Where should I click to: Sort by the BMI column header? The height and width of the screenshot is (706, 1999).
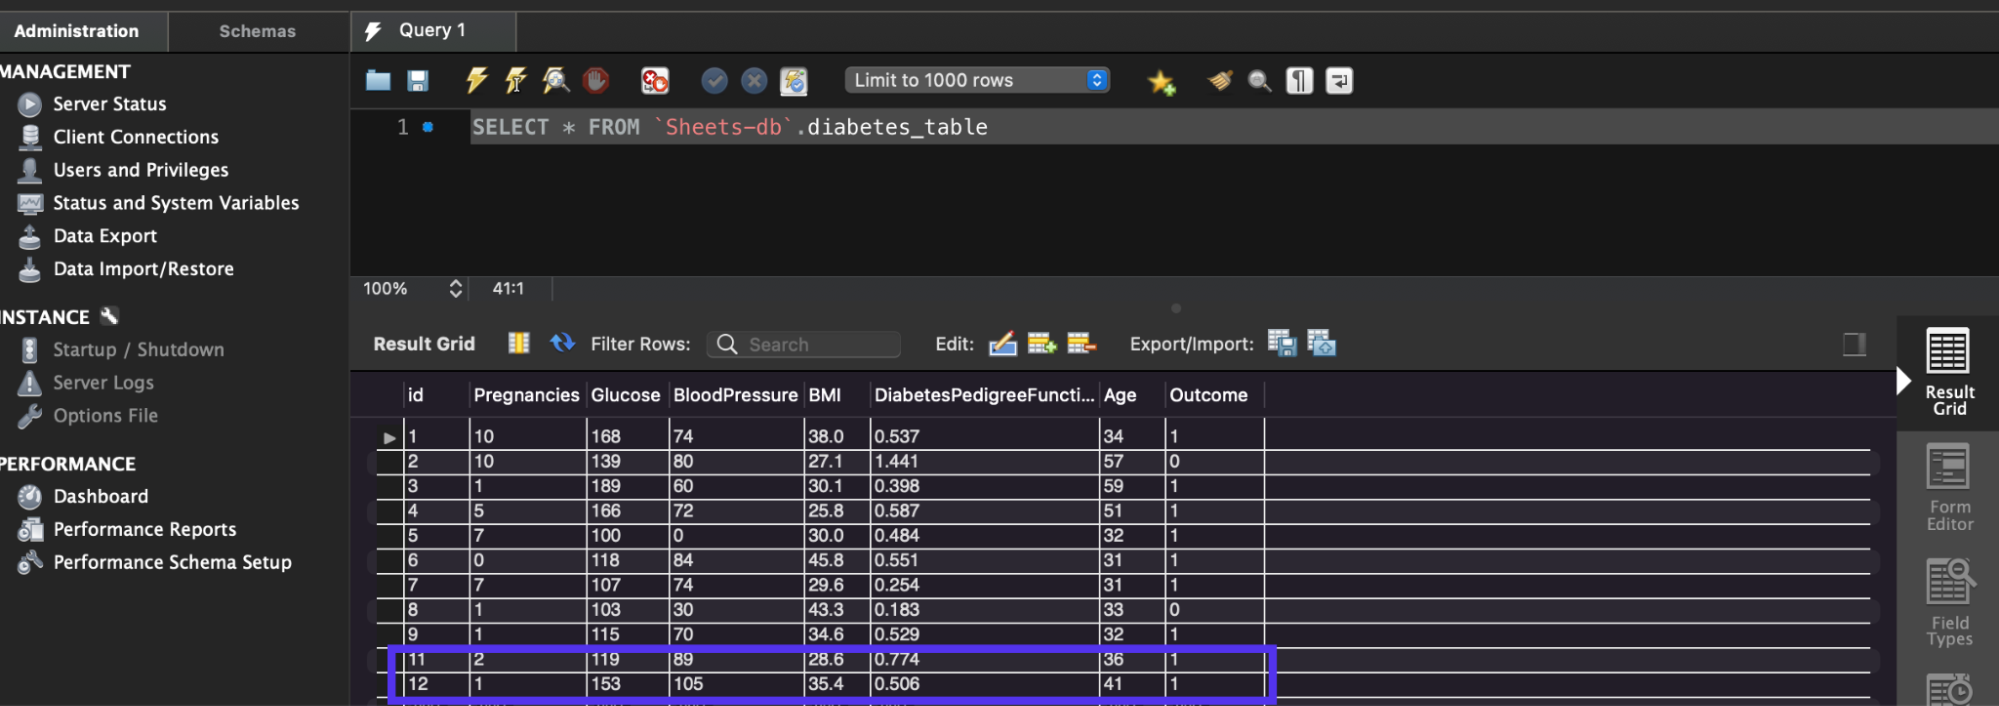837,395
